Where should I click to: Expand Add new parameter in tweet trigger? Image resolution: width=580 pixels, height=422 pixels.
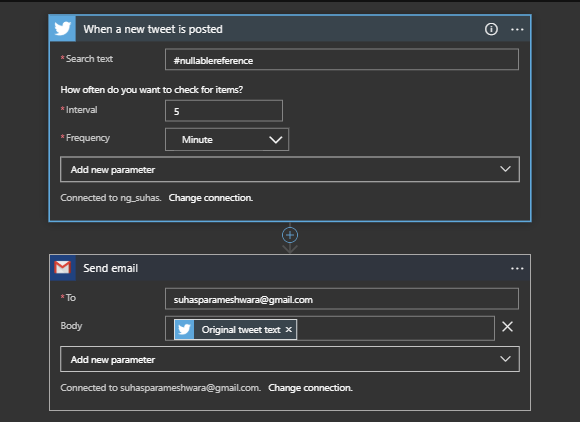[290, 169]
